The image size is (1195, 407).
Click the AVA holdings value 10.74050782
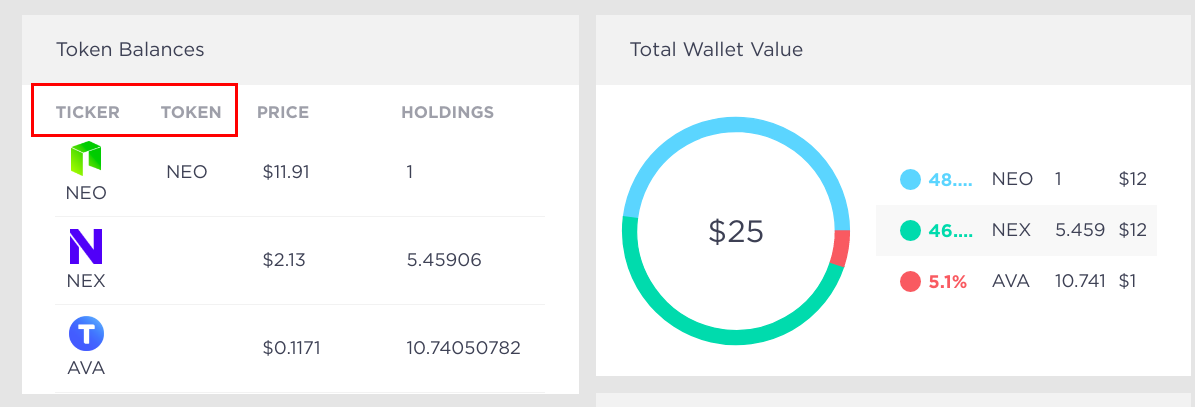[x=463, y=348]
